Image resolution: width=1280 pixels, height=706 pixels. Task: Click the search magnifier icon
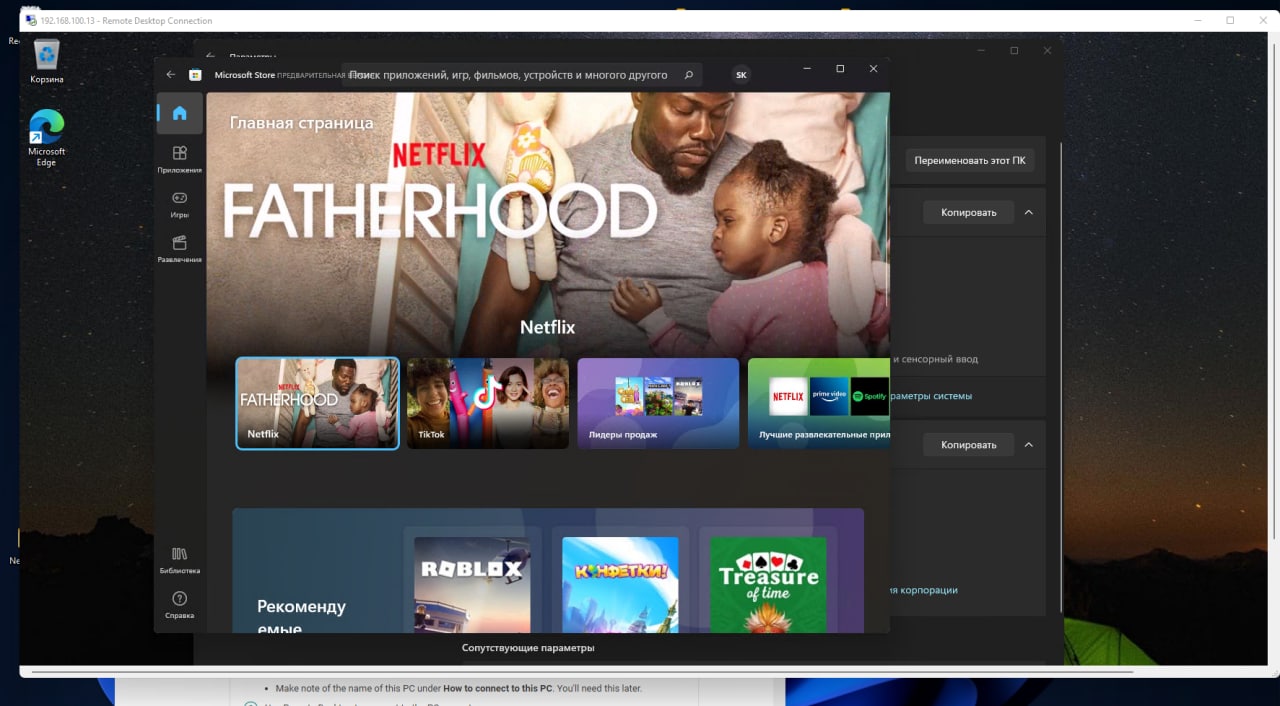pyautogui.click(x=688, y=75)
